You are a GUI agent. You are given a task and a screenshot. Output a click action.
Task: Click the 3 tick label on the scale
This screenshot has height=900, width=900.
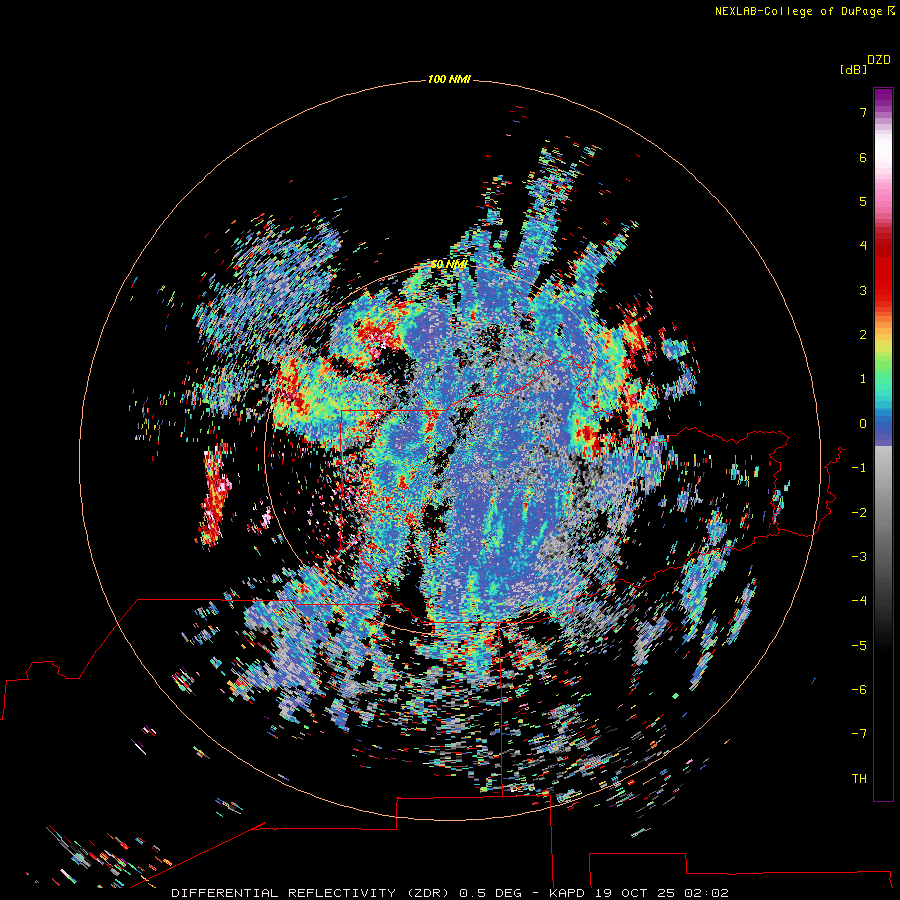863,290
